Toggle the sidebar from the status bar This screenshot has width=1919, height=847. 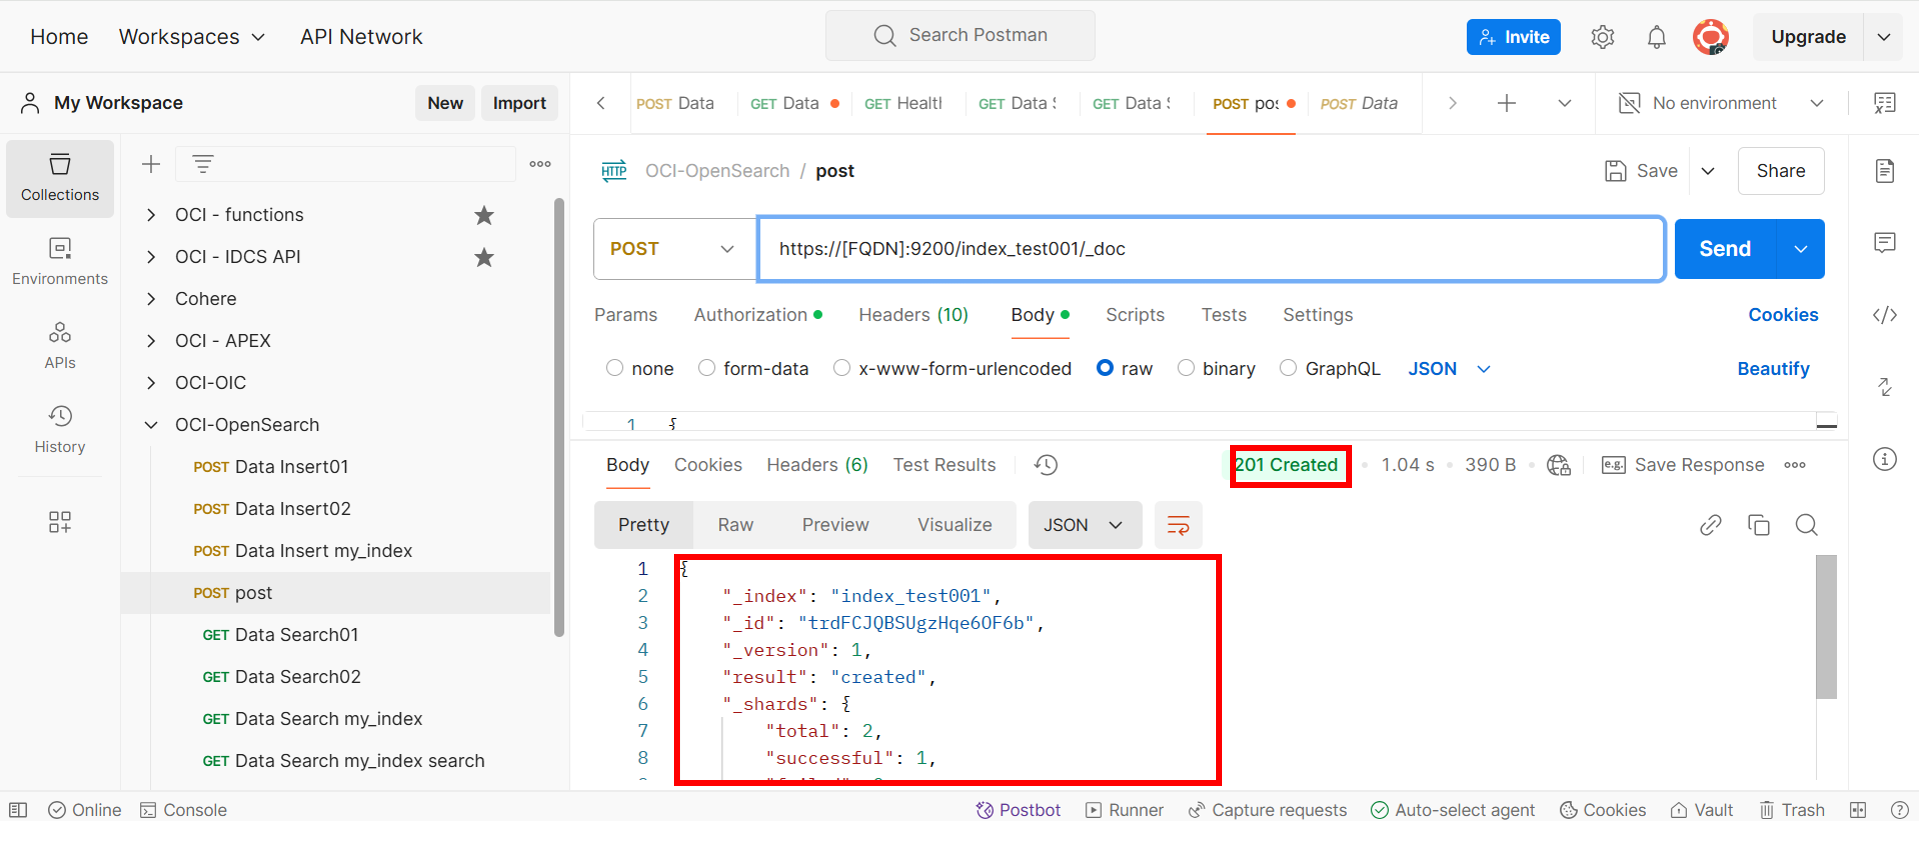[18, 810]
